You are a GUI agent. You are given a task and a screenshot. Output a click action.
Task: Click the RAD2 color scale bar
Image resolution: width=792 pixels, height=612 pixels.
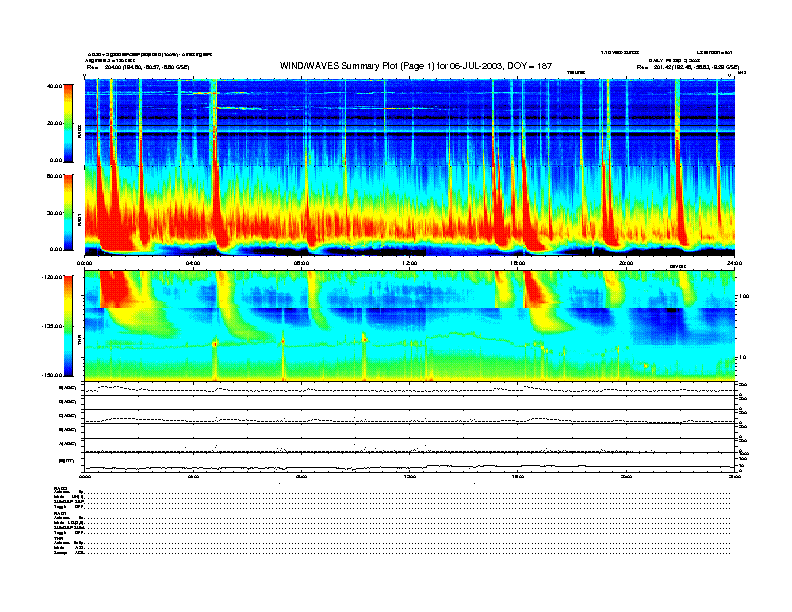[x=68, y=123]
